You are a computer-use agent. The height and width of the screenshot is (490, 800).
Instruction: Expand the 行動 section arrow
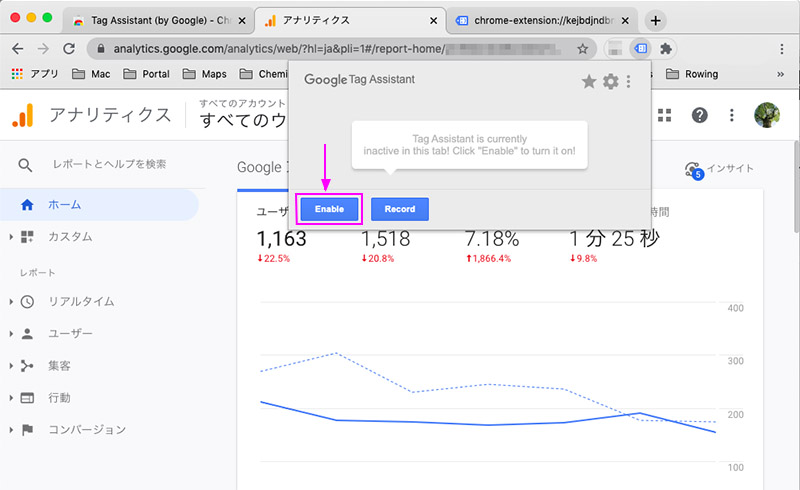(11, 398)
